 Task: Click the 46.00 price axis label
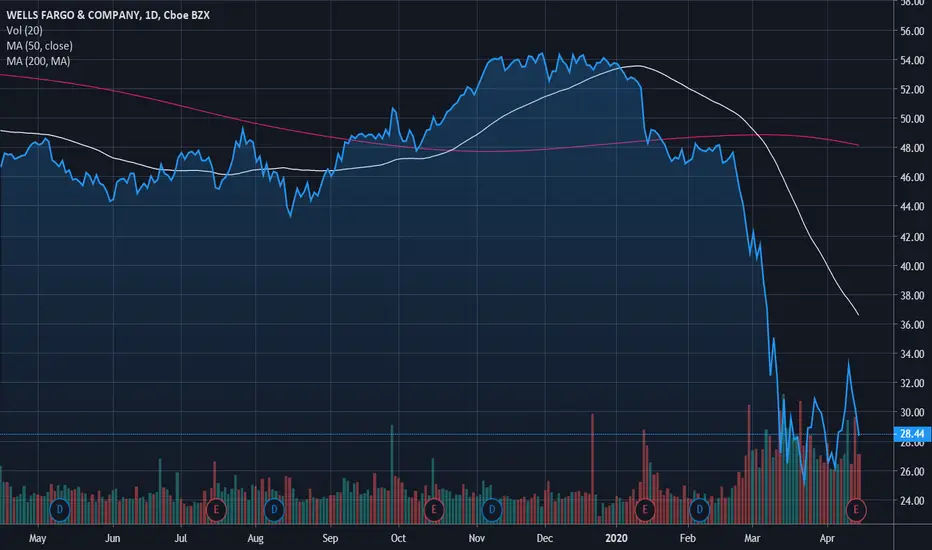click(912, 177)
